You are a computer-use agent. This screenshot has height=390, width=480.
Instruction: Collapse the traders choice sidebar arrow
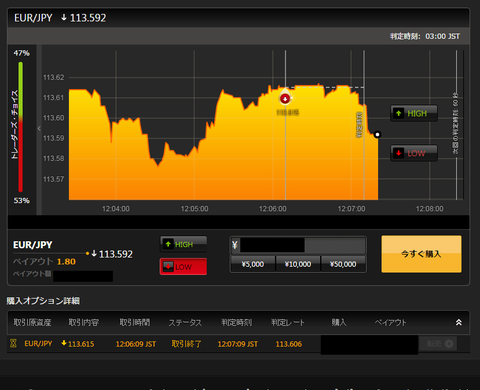pos(39,128)
